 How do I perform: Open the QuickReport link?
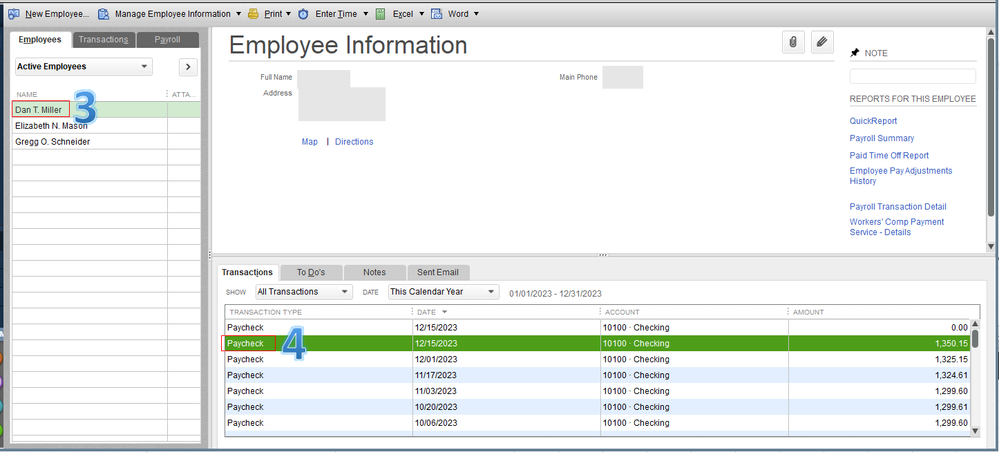pyautogui.click(x=873, y=121)
